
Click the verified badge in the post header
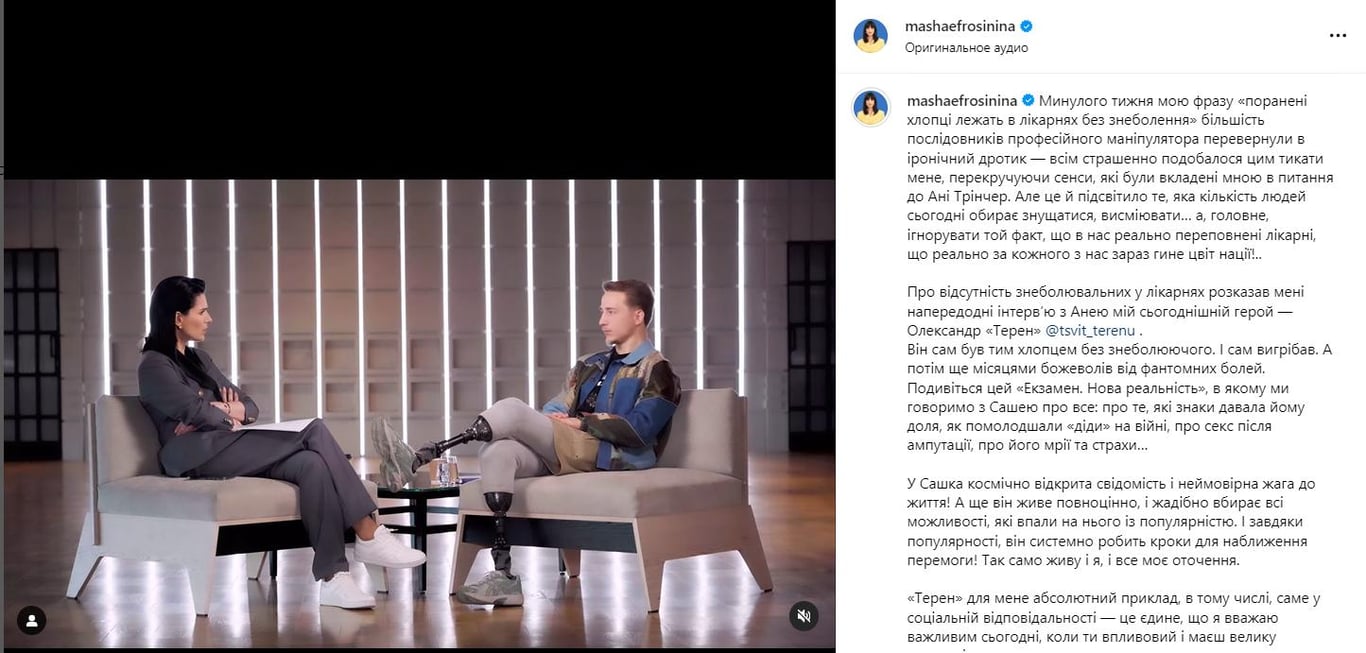point(1025,26)
